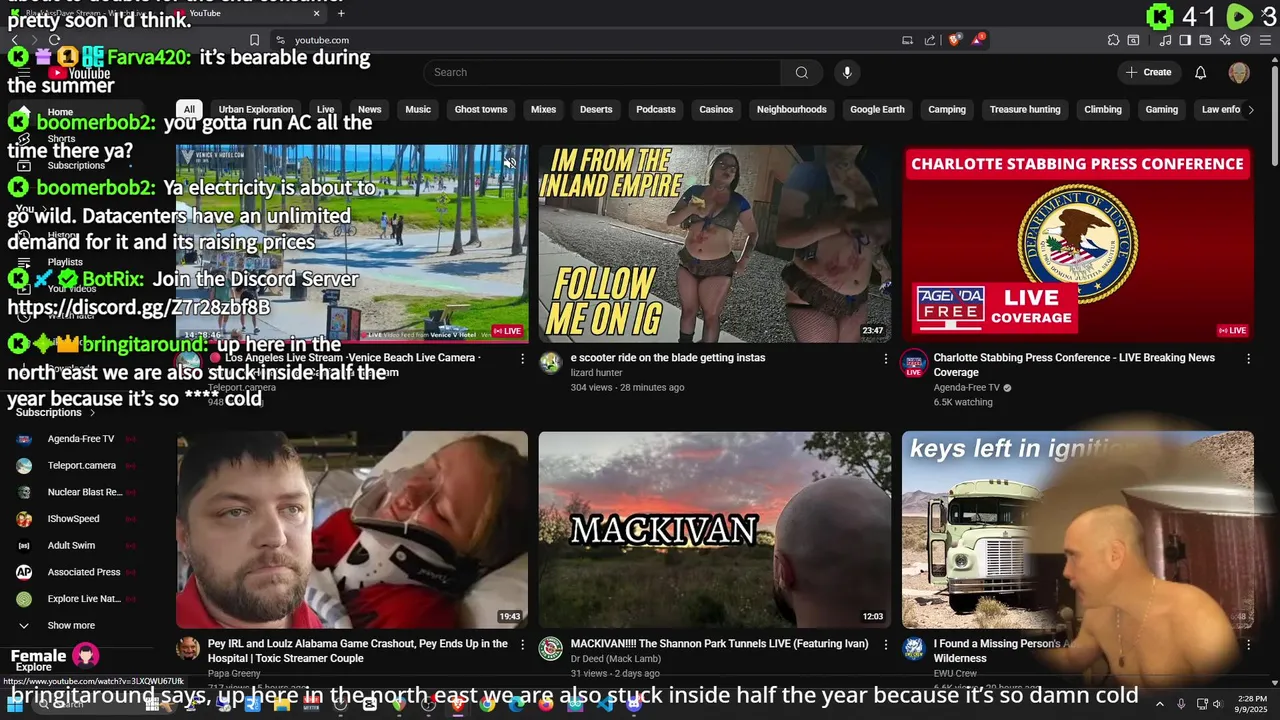
Task: Open more options for the e scooter ride video
Action: 885,358
